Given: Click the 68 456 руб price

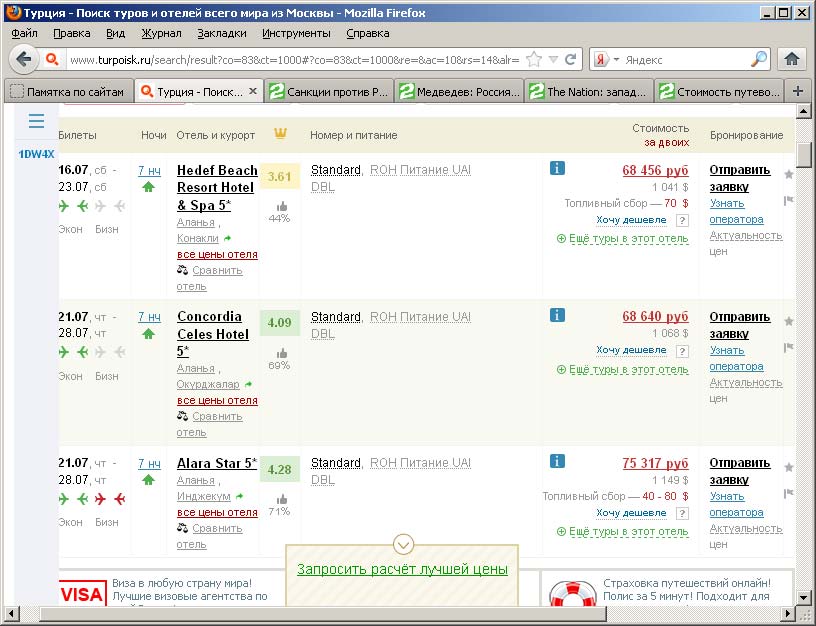Looking at the screenshot, I should [x=655, y=170].
